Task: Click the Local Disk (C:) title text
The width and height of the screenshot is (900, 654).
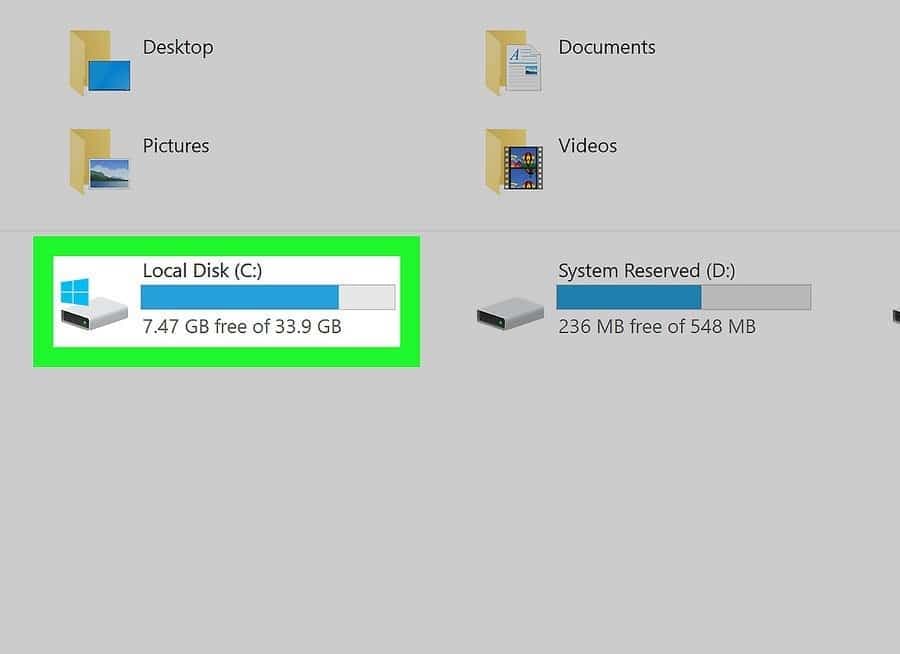Action: tap(202, 271)
